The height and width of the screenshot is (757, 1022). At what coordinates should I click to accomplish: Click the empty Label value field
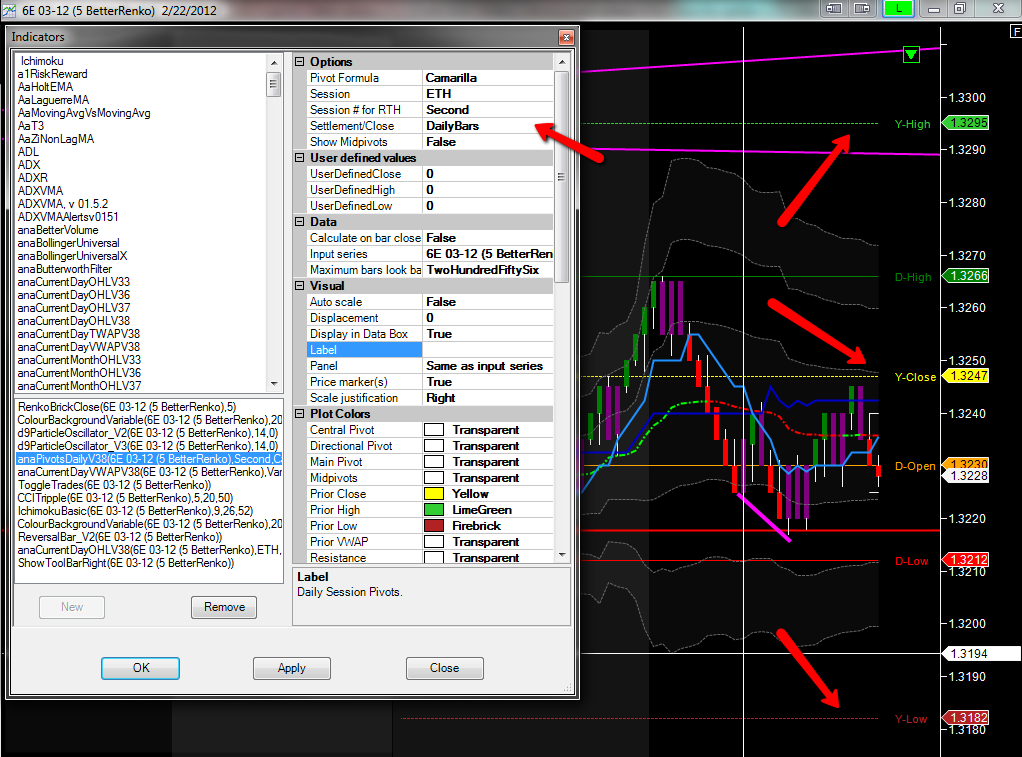coord(488,350)
